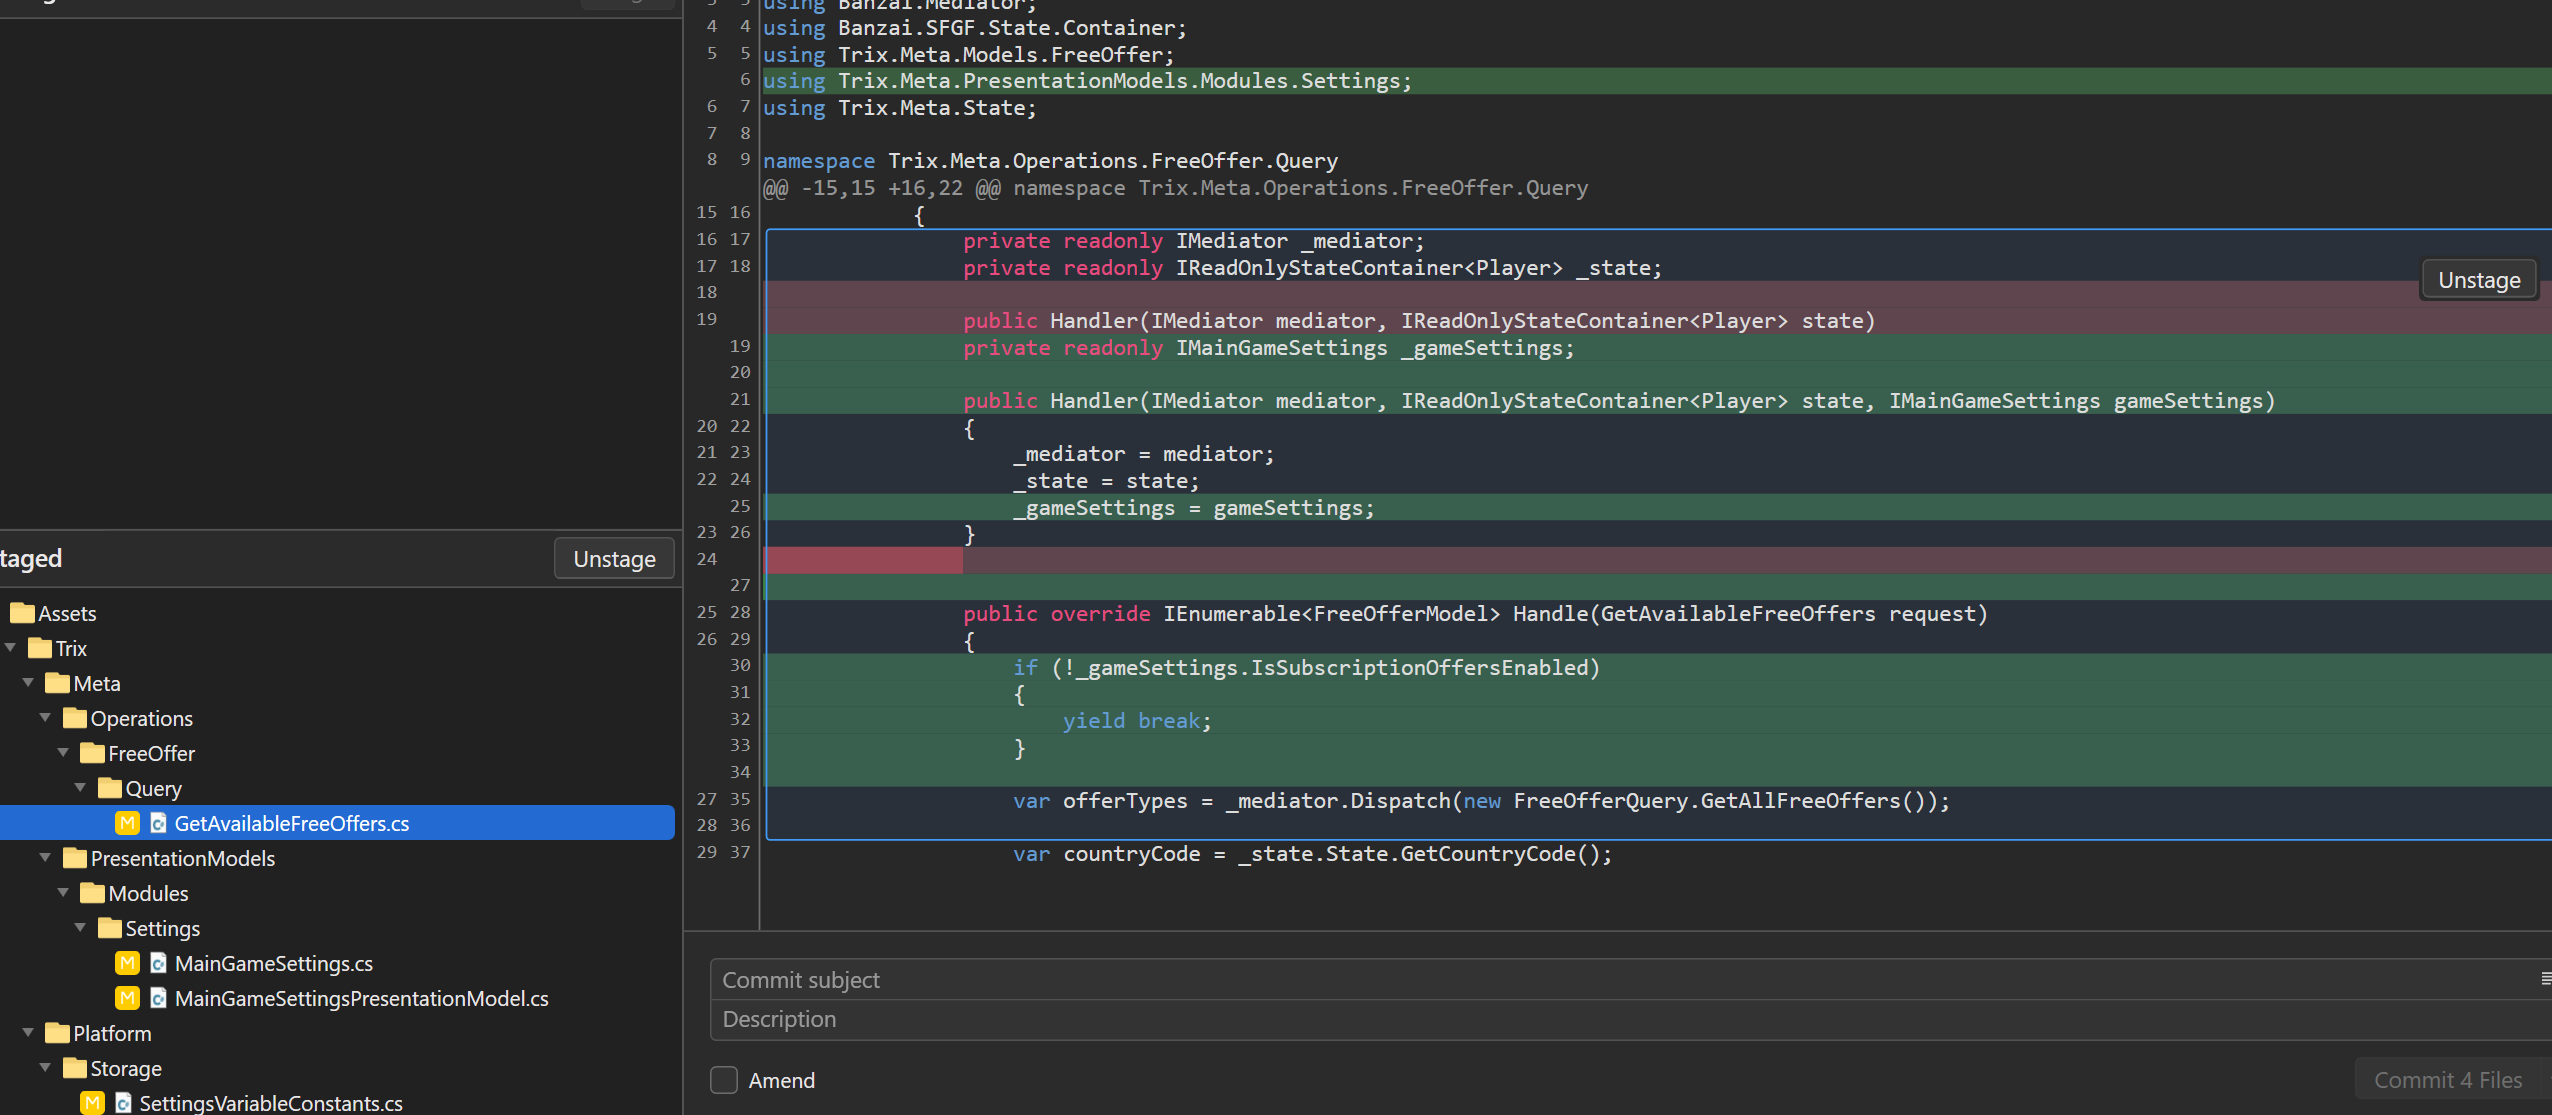Image resolution: width=2552 pixels, height=1115 pixels.
Task: Click the M status icon of GetAvailableFreeOffers.cs
Action: point(127,823)
